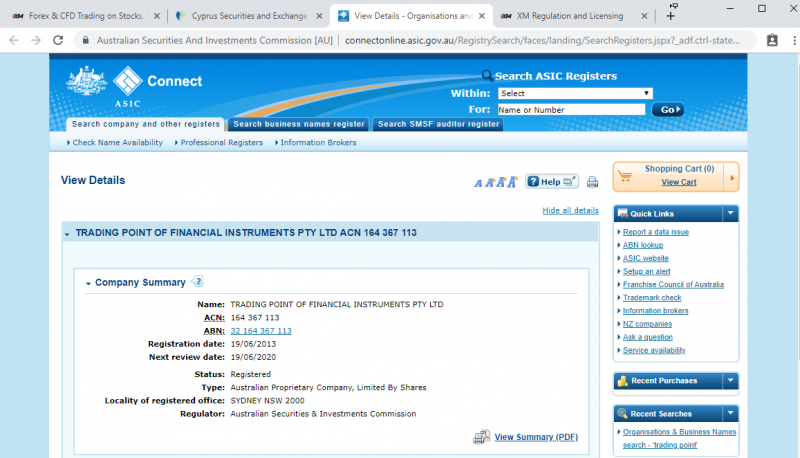Screen dimensions: 800x458
Task: Reload the current page
Action: [58, 40]
